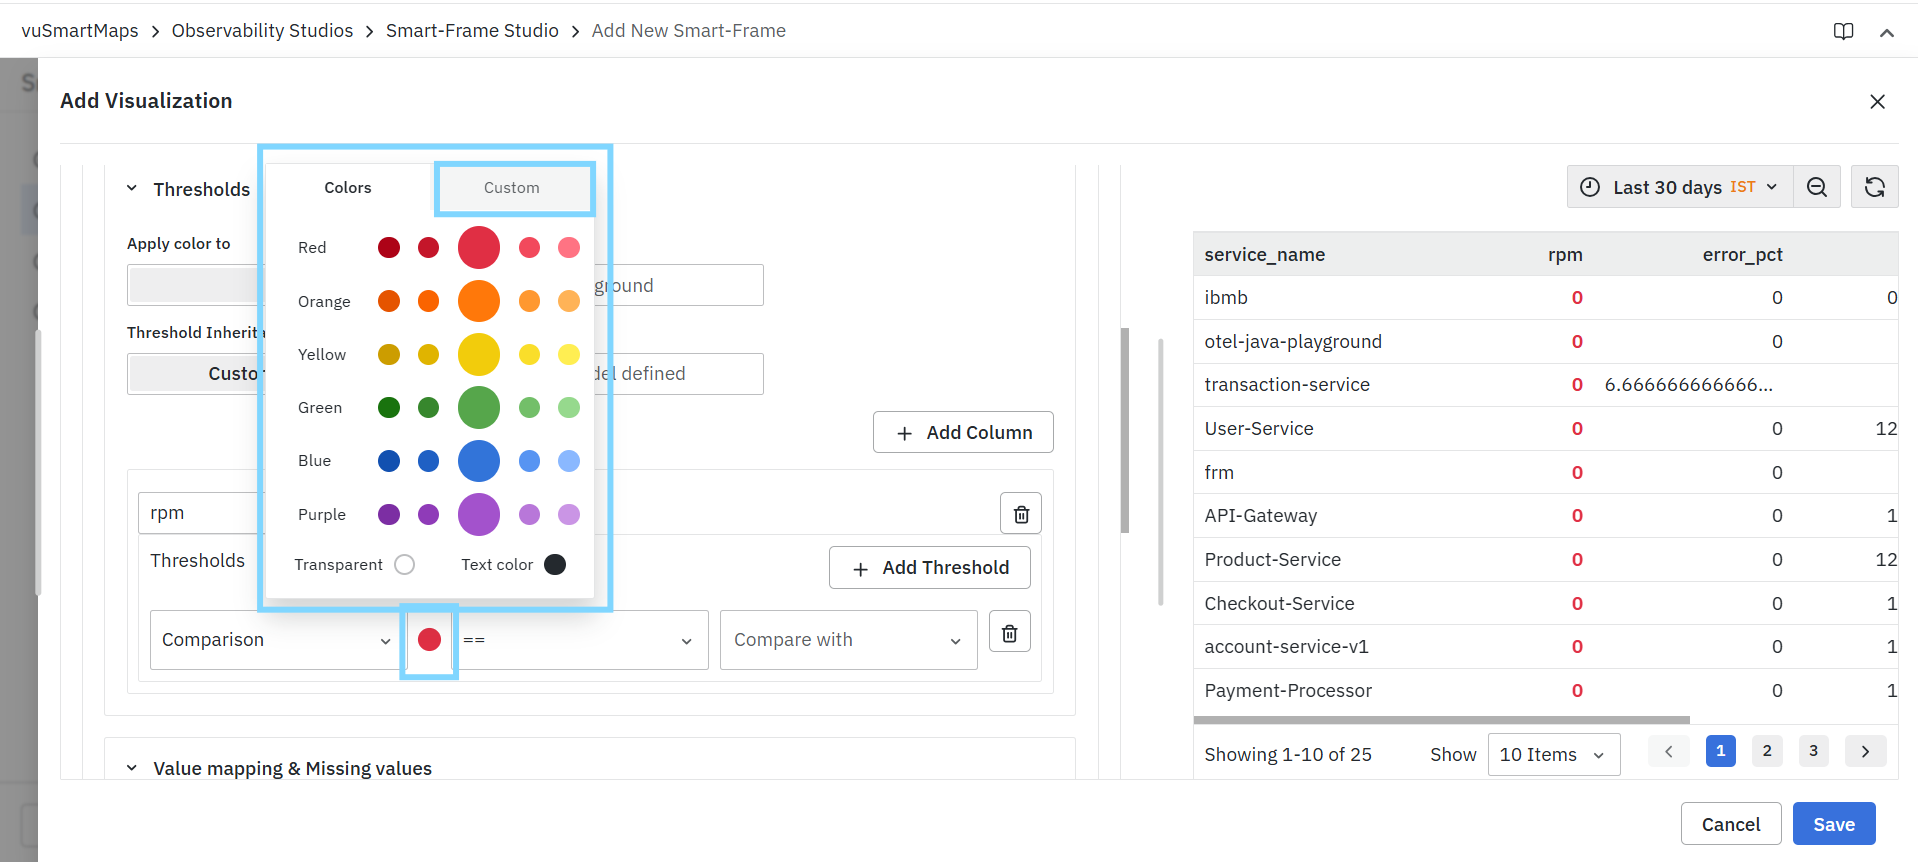Click the account-service-v1 row name
Viewport: 1918px width, 862px height.
click(x=1286, y=647)
